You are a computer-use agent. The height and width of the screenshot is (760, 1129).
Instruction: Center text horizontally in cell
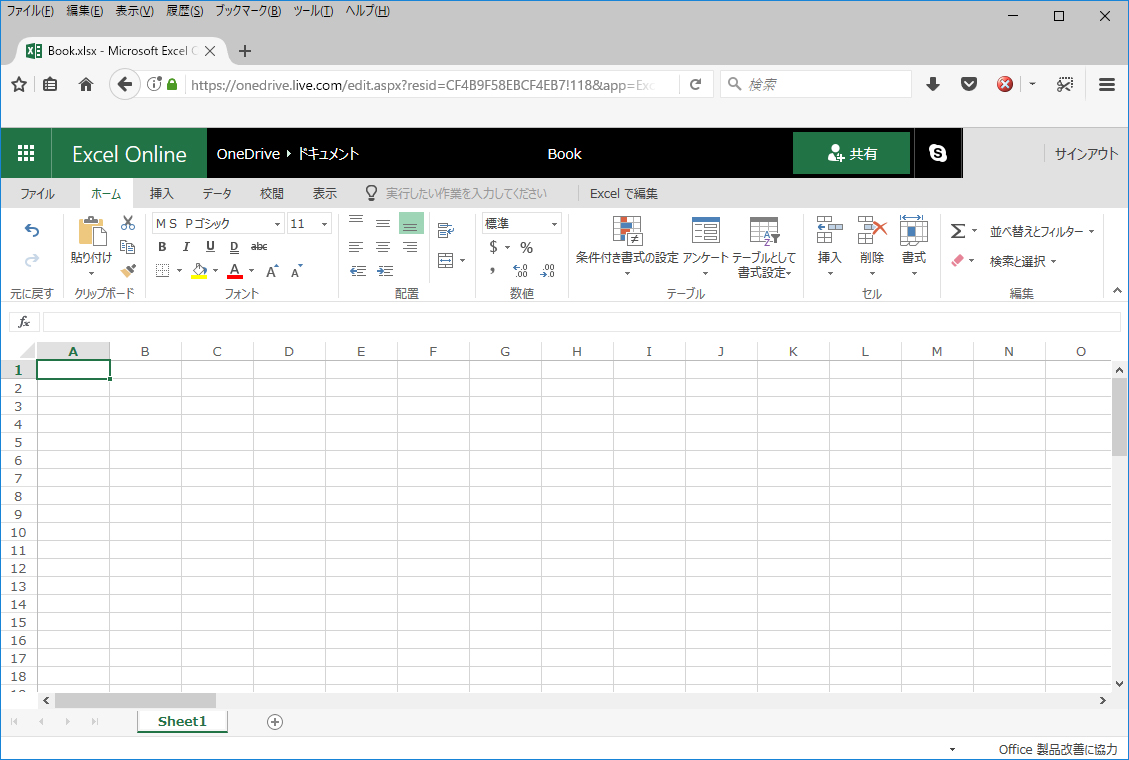tap(383, 248)
